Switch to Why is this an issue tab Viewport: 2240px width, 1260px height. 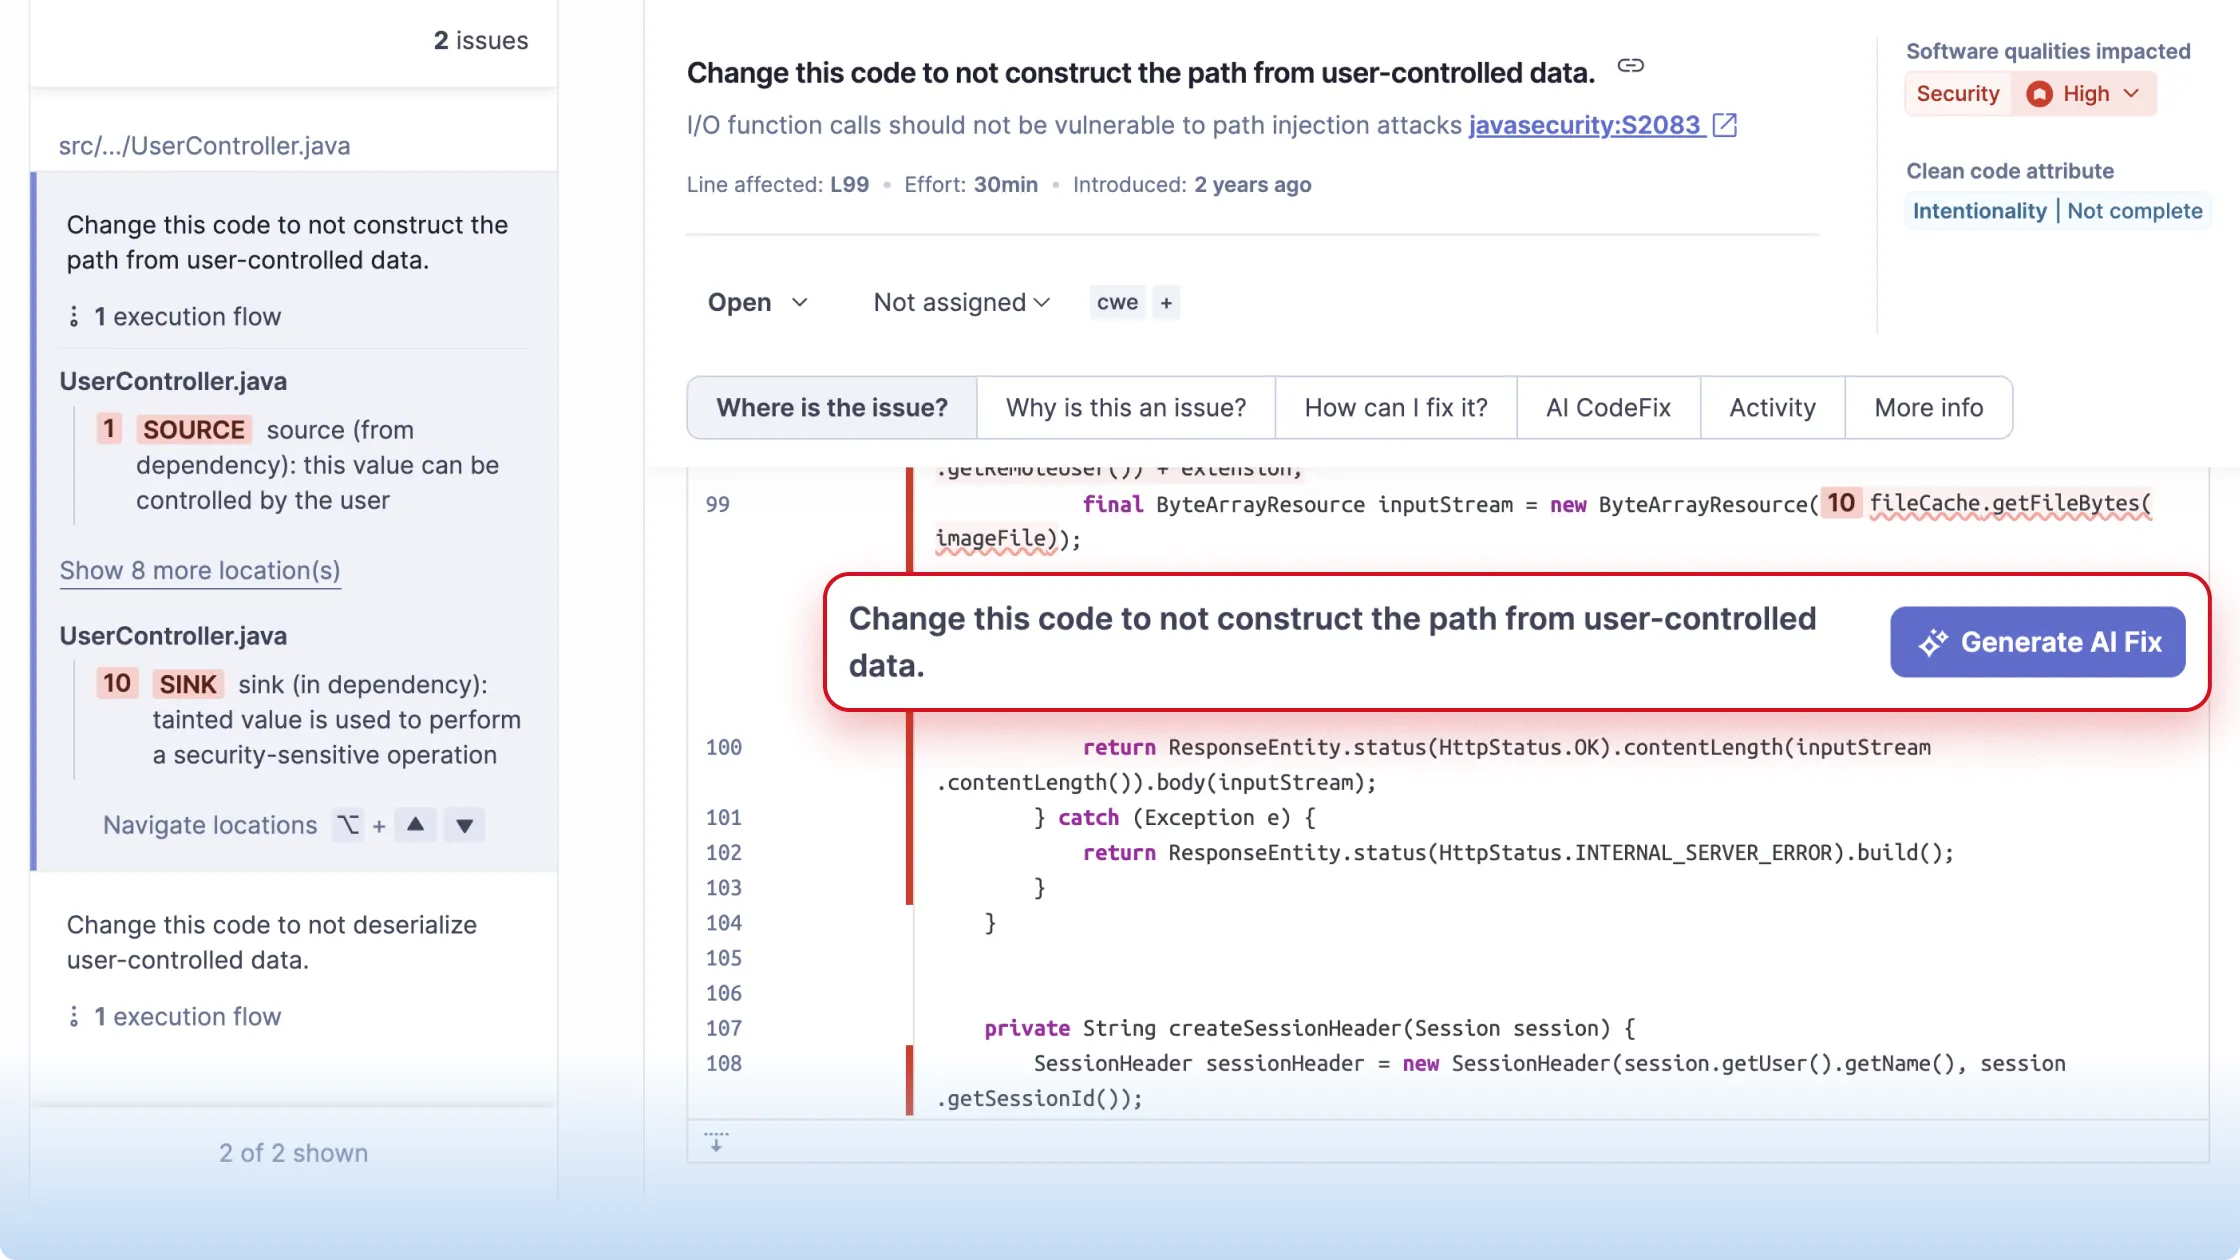click(x=1126, y=408)
